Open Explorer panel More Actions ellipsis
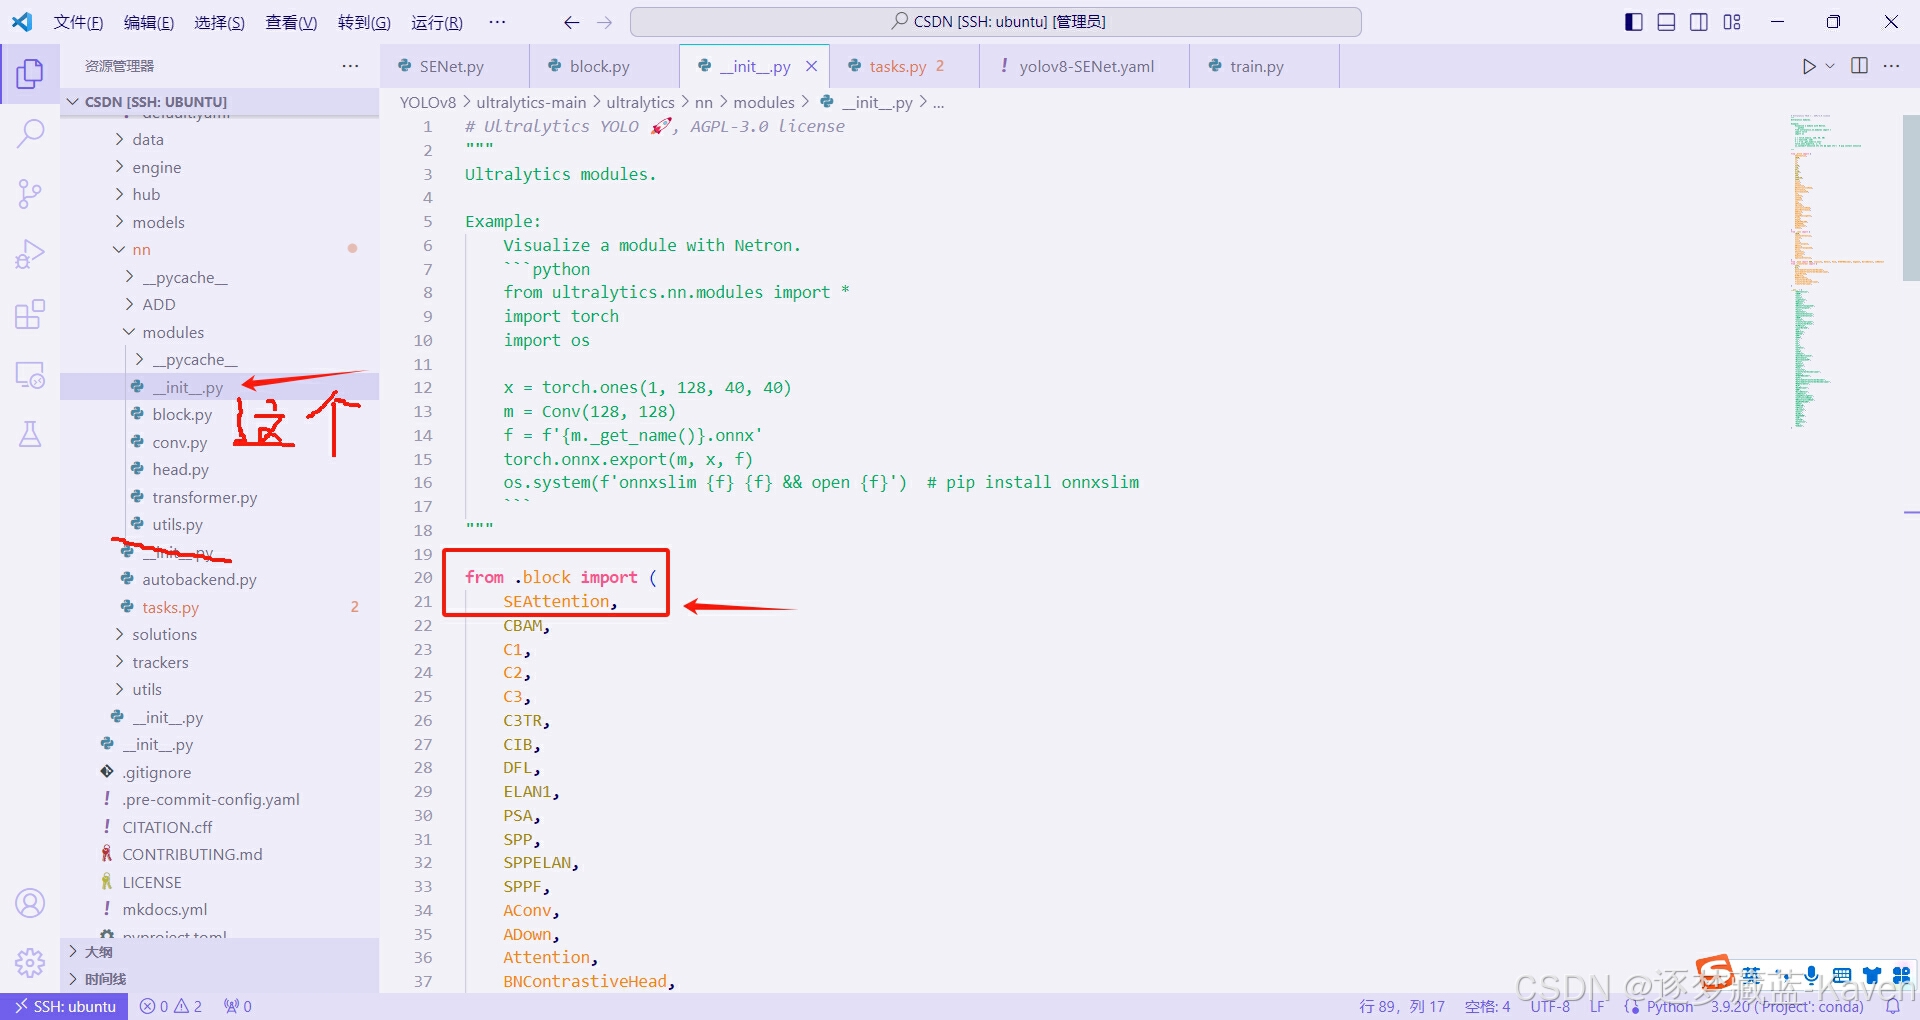Viewport: 1920px width, 1020px height. coord(350,66)
